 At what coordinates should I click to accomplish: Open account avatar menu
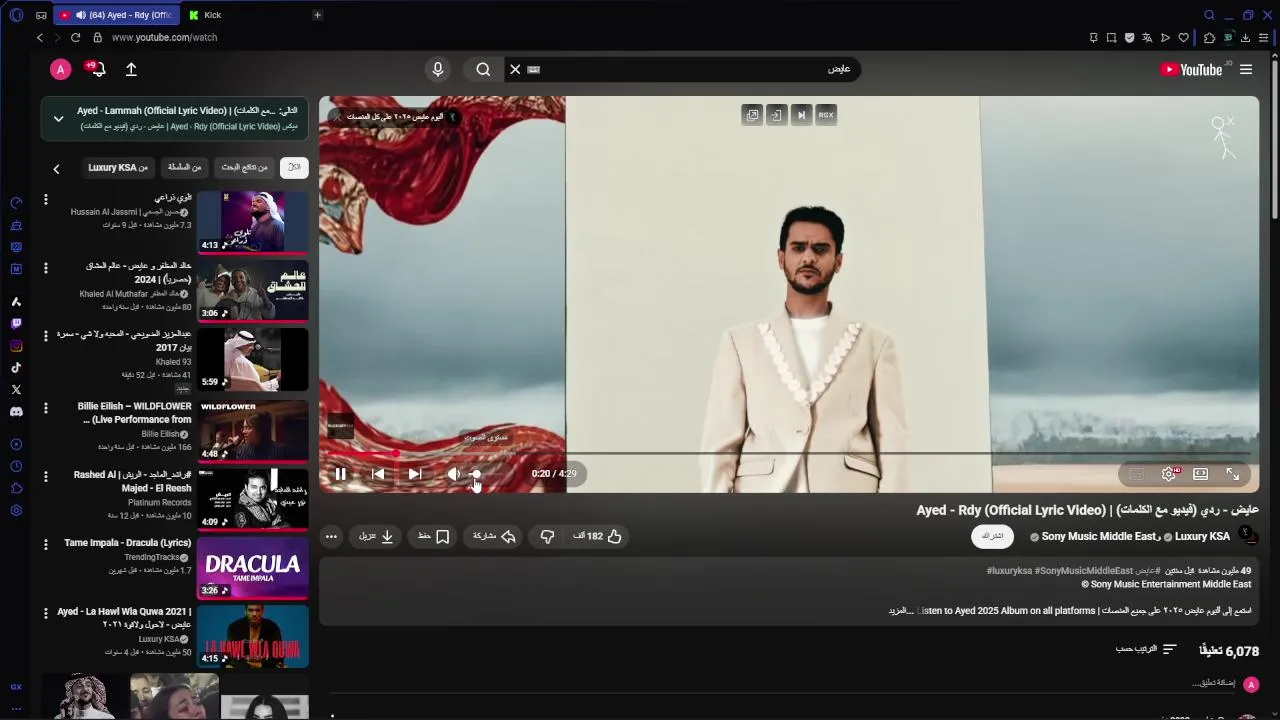[x=61, y=69]
